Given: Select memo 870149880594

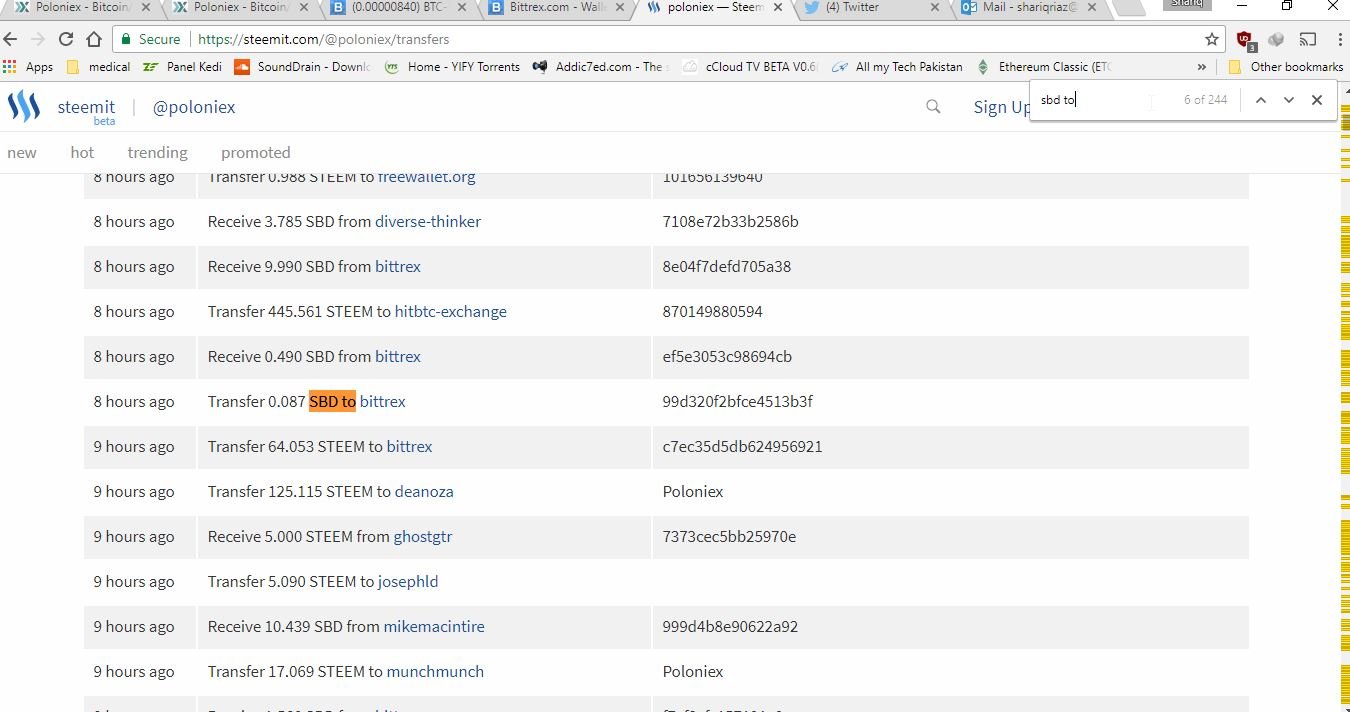Looking at the screenshot, I should [x=712, y=312].
